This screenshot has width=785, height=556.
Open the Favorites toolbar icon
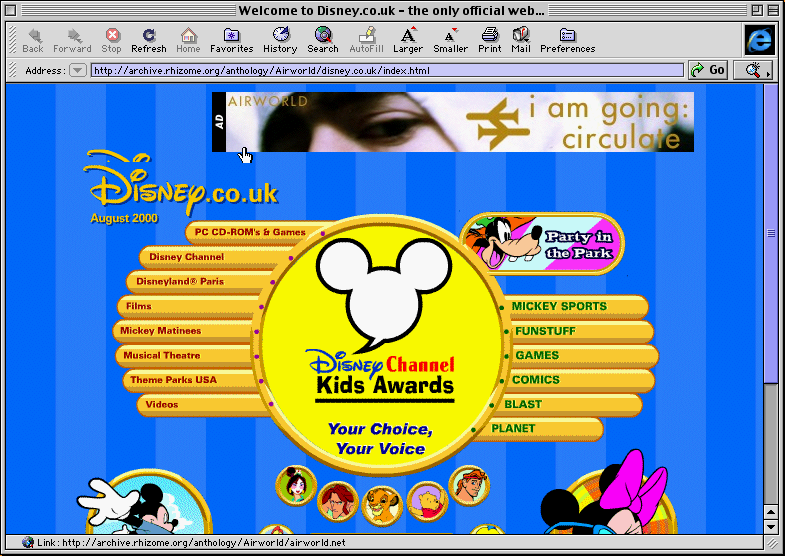[231, 40]
